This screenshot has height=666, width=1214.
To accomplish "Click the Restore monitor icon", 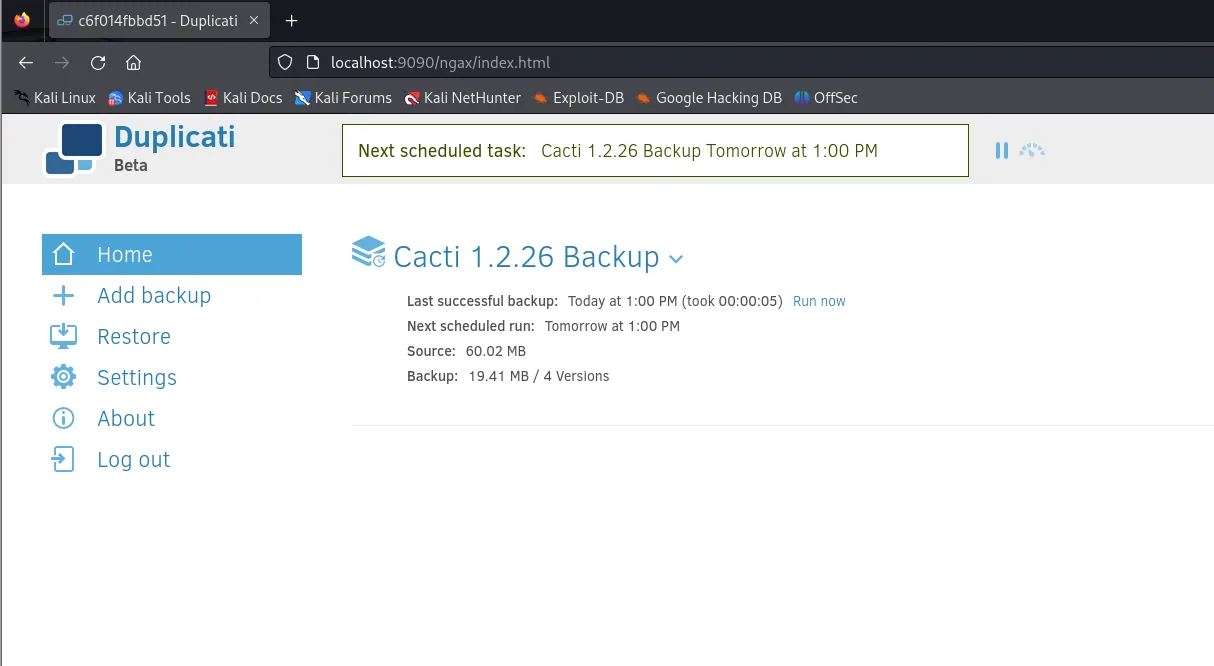I will (63, 336).
